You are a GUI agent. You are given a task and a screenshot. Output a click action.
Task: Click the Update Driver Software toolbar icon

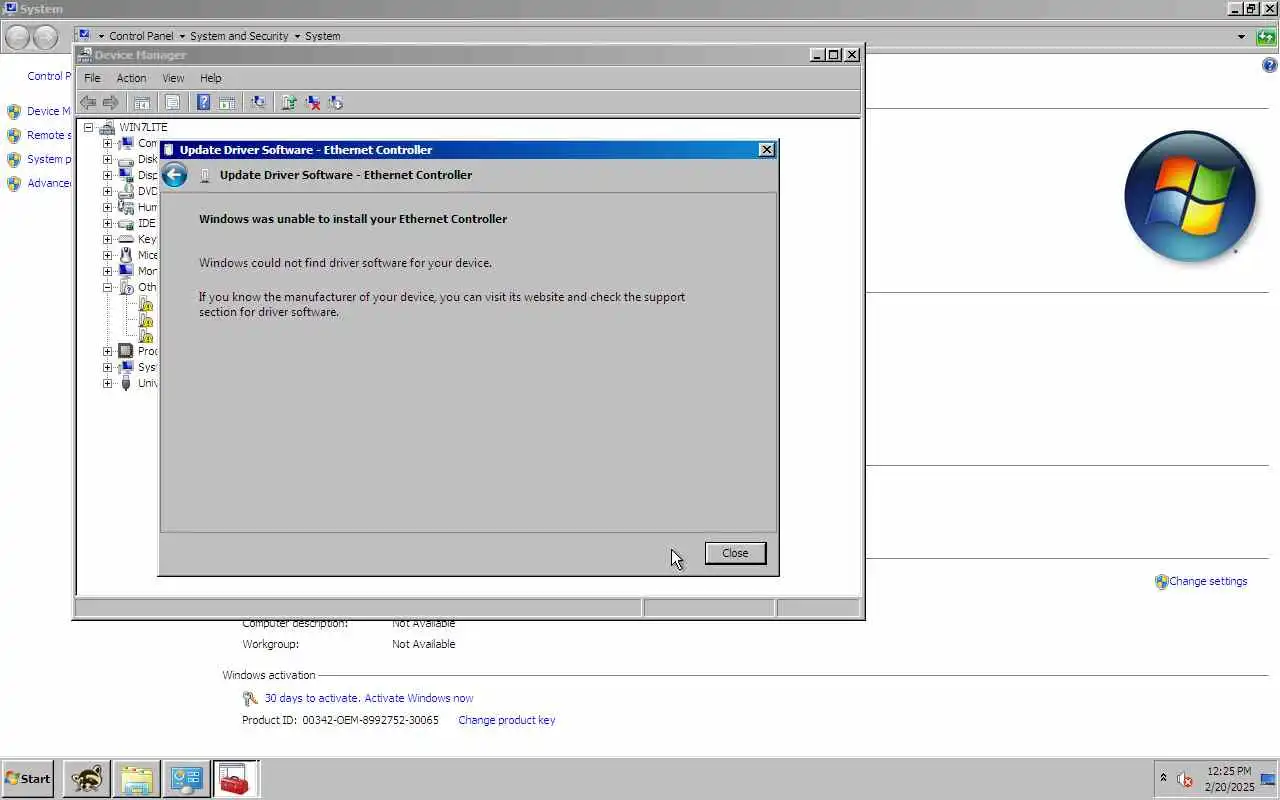tap(289, 102)
